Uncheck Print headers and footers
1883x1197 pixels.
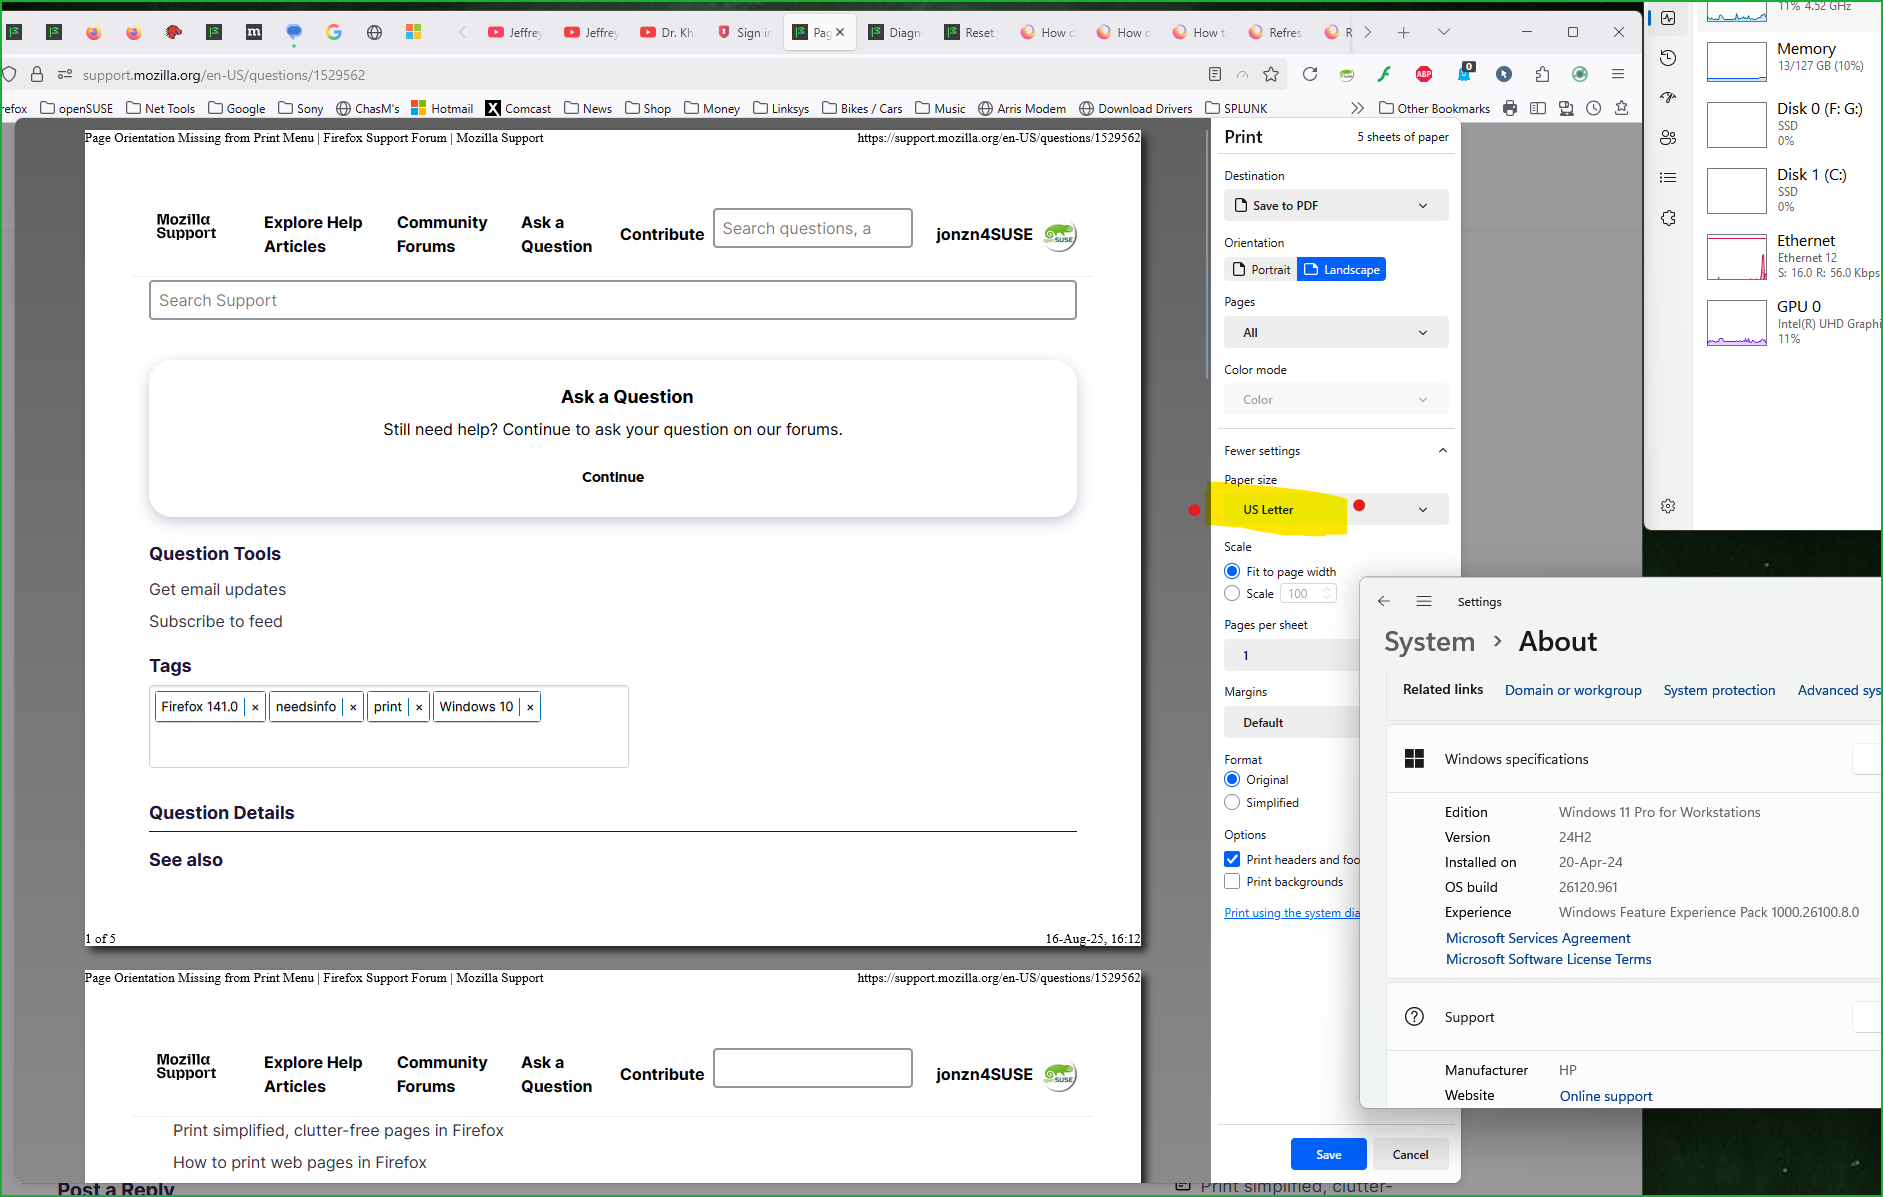tap(1232, 860)
